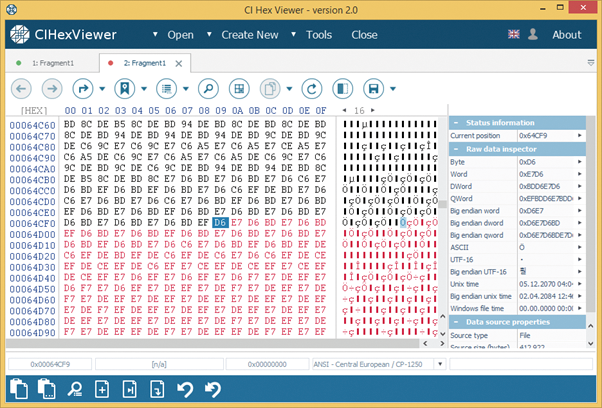Click Close in the menu bar
Viewport: 602px width, 408px height.
(x=364, y=35)
